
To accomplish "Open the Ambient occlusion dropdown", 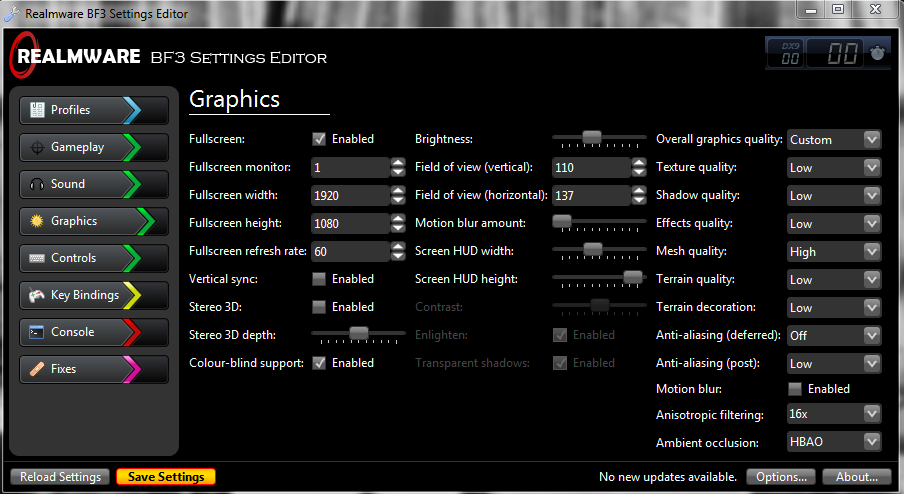I will (x=834, y=442).
